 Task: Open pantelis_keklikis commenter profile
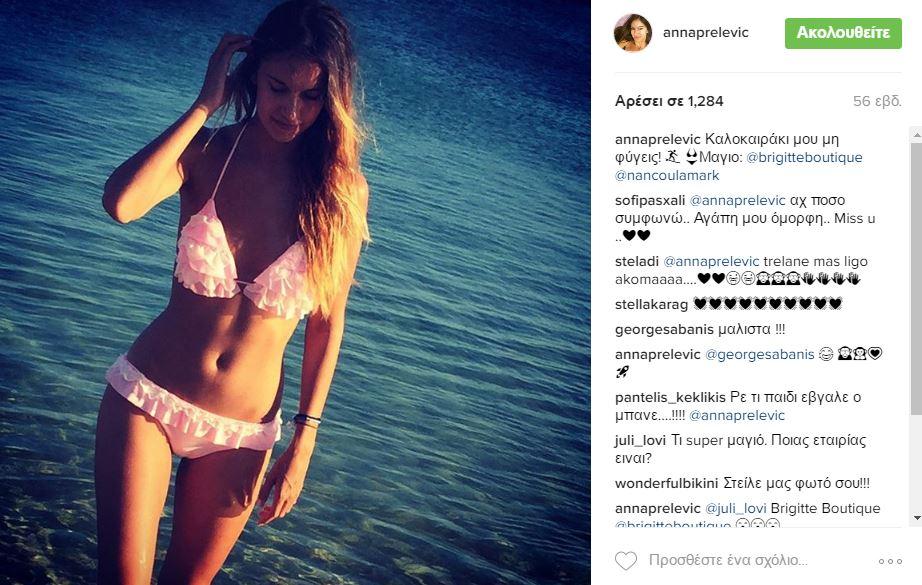pyautogui.click(x=670, y=397)
